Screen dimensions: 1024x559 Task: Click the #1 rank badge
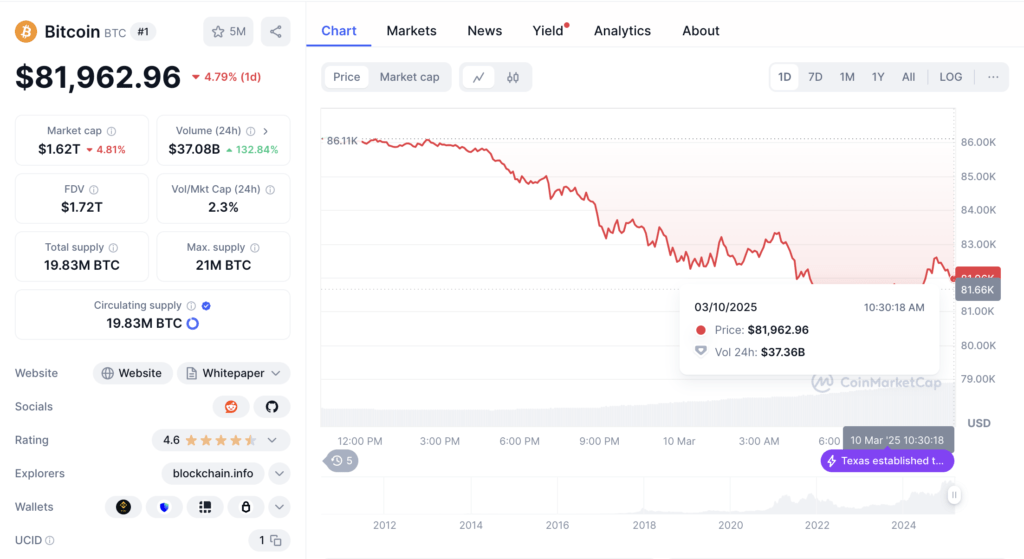[143, 31]
